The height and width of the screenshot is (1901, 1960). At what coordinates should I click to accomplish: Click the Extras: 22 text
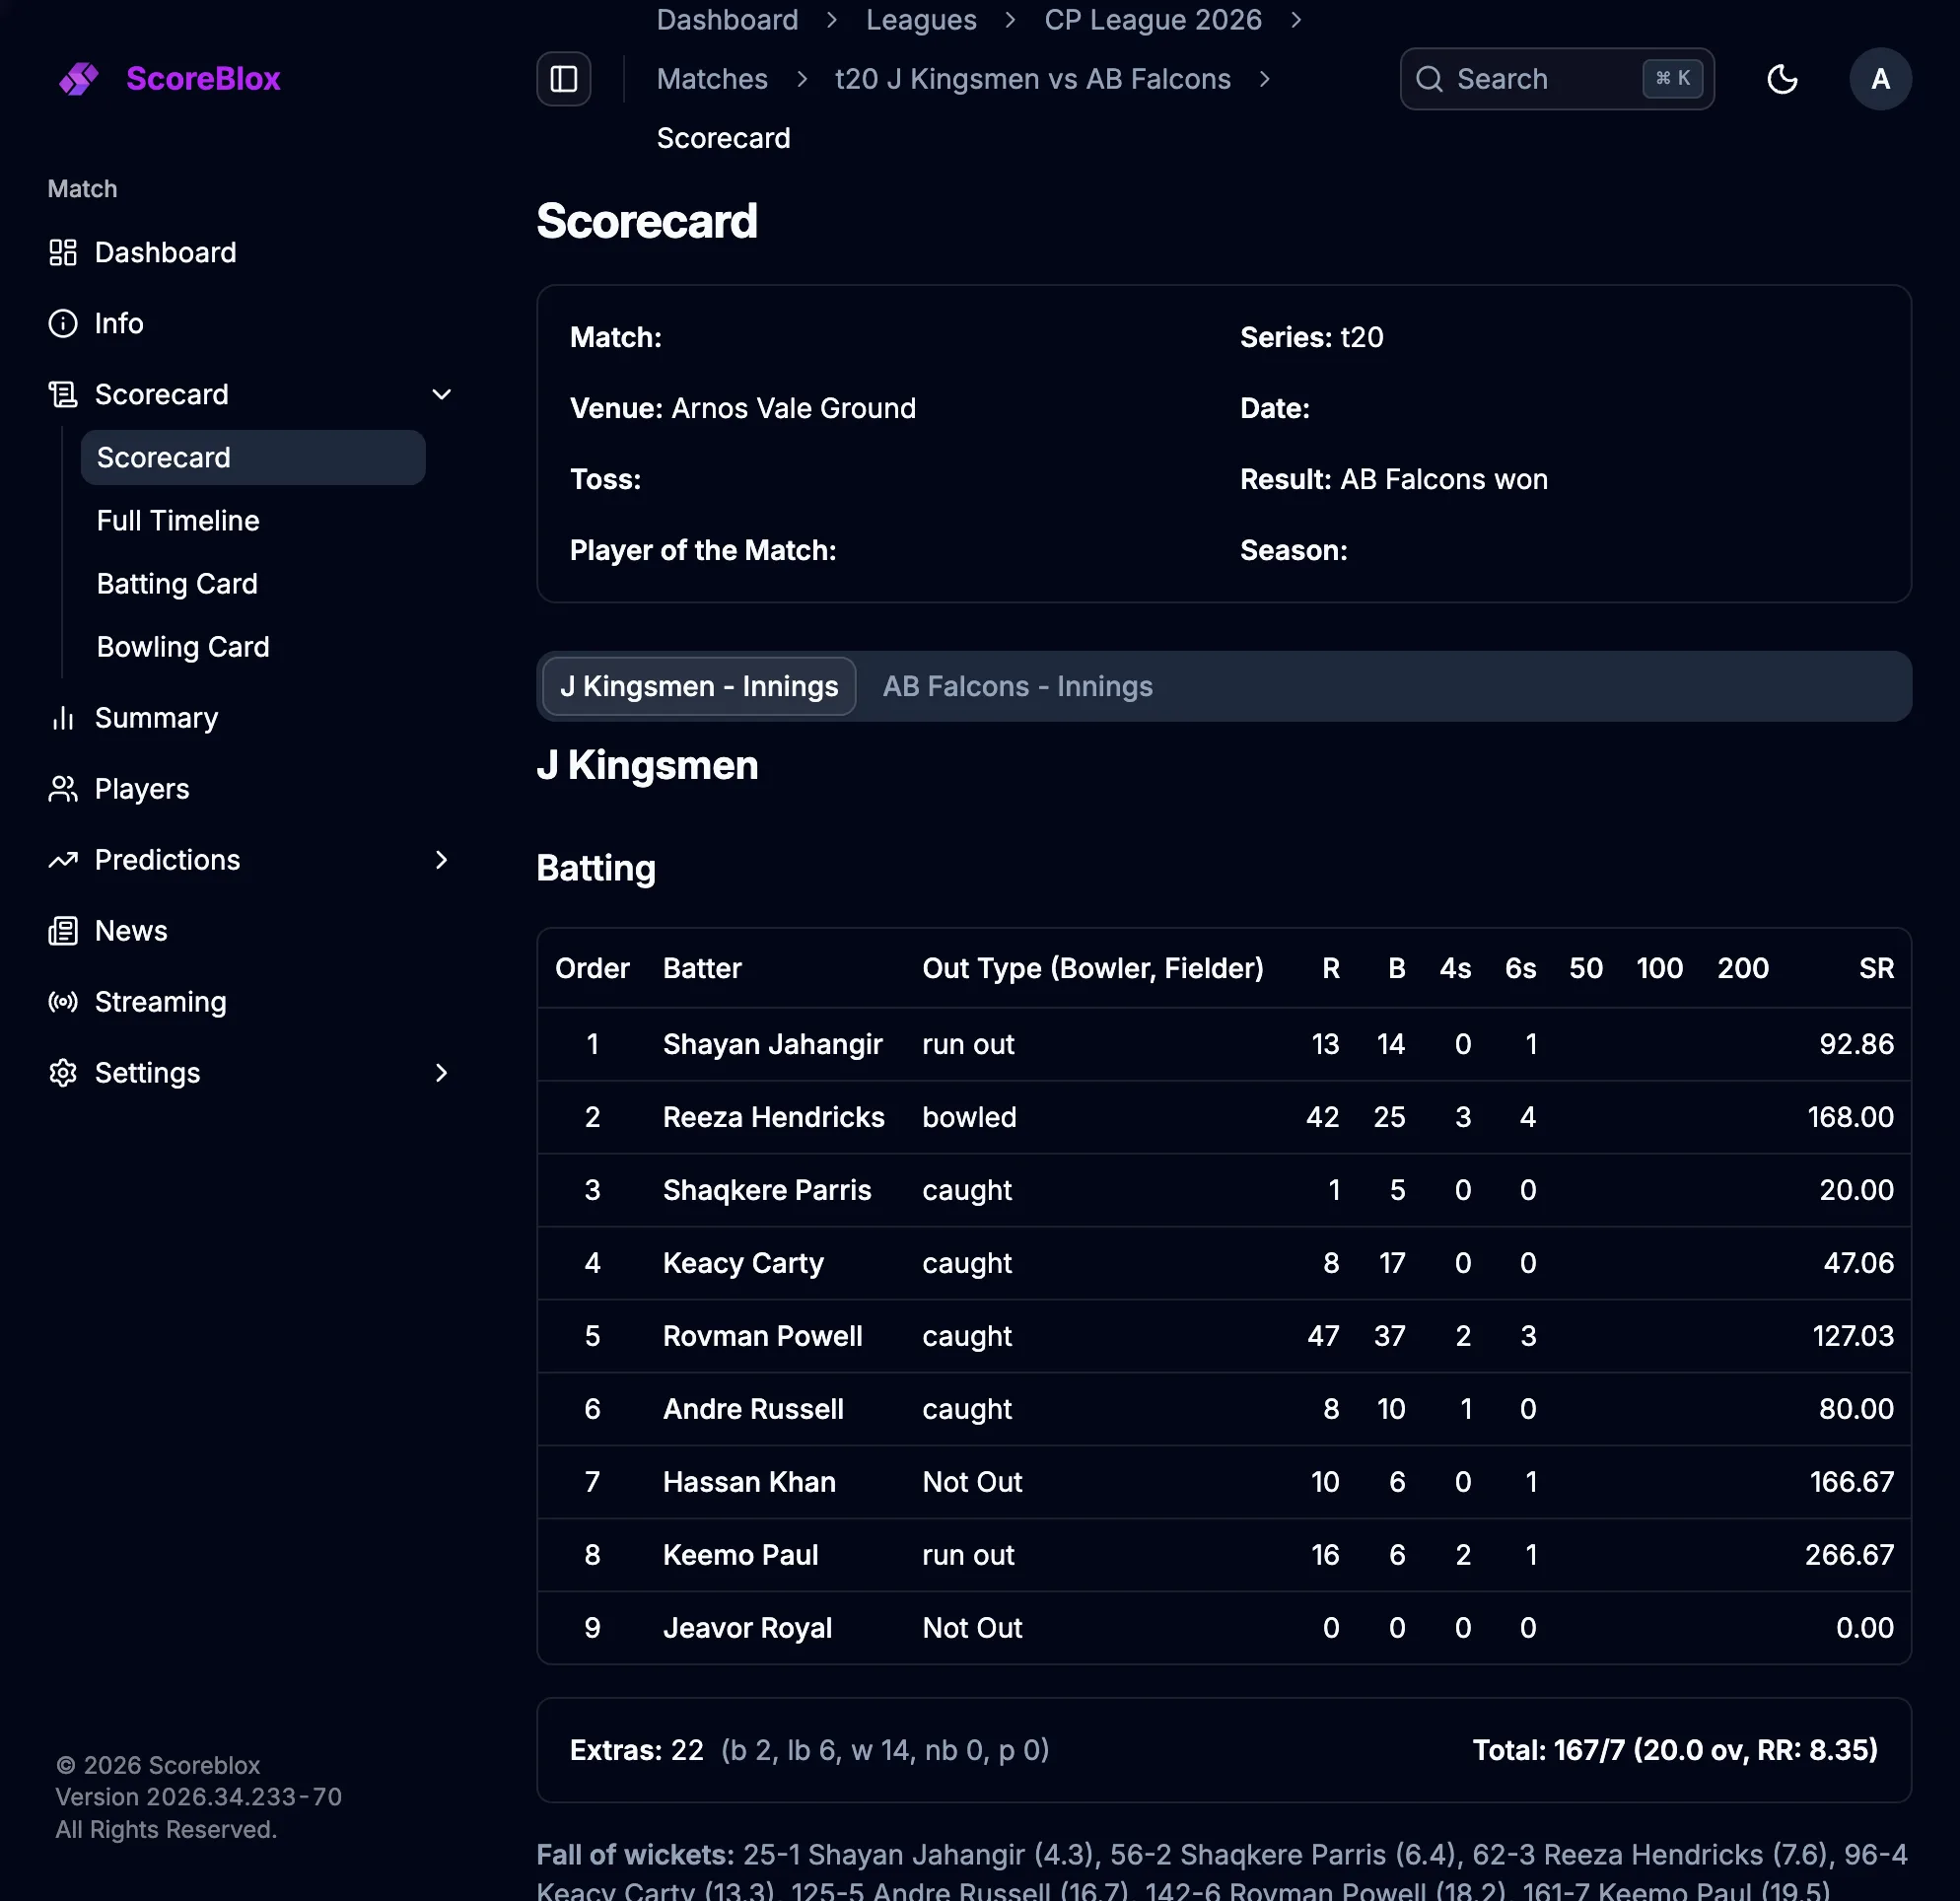(637, 1750)
